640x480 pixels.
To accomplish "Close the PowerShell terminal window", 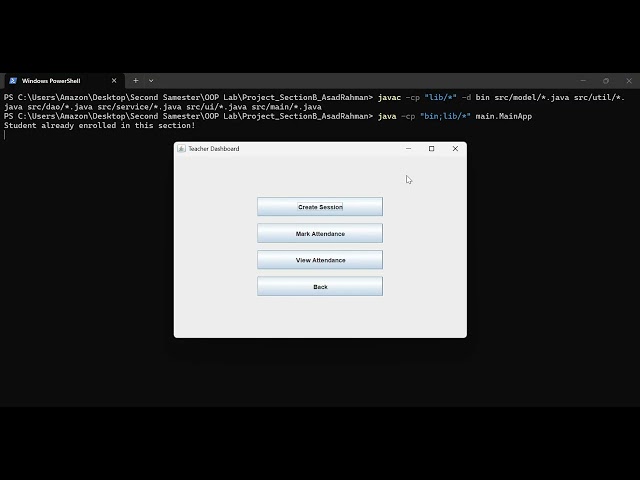I will 629,81.
